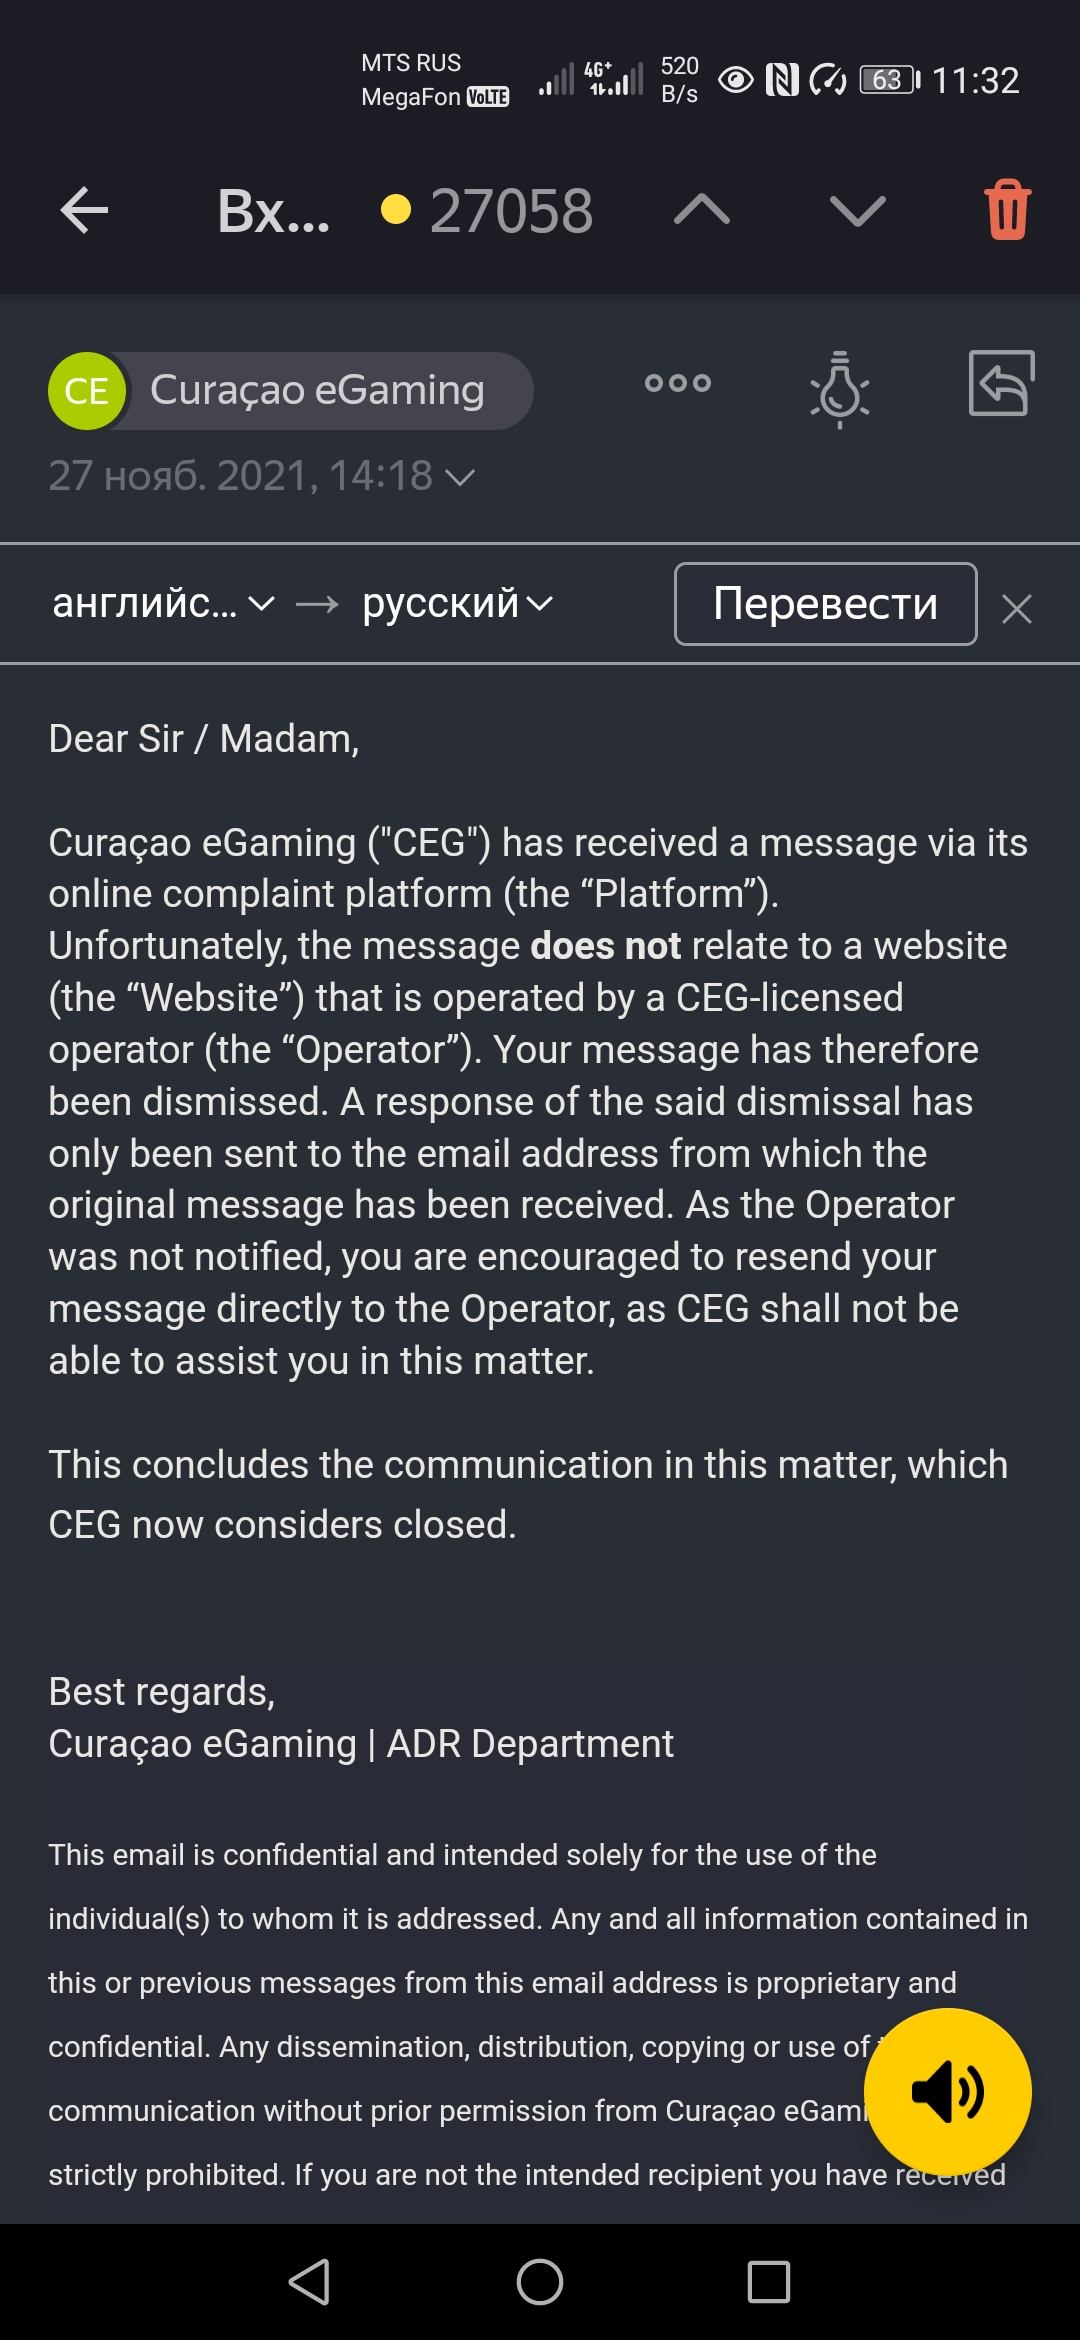
Task: Tap the Curaçao eGaming sender chip
Action: click(x=317, y=391)
